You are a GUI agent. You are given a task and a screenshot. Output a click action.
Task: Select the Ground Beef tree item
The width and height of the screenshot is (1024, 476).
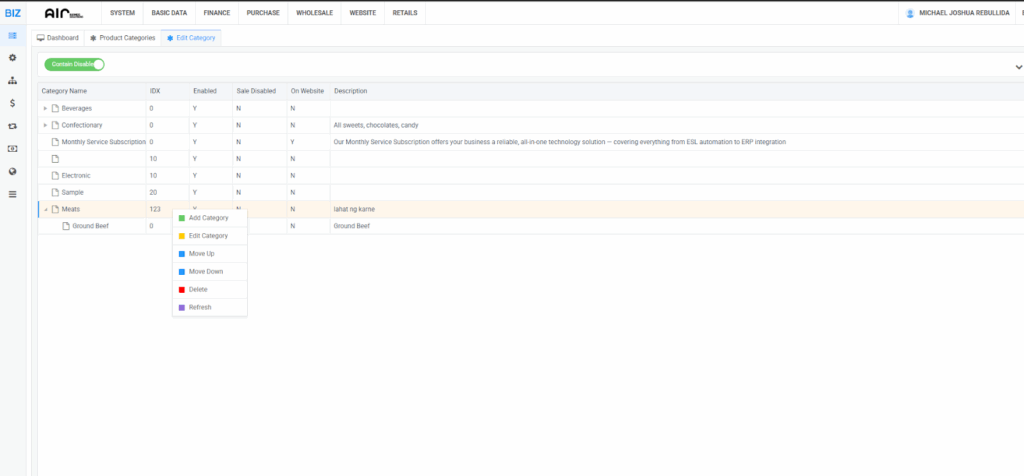pyautogui.click(x=90, y=226)
